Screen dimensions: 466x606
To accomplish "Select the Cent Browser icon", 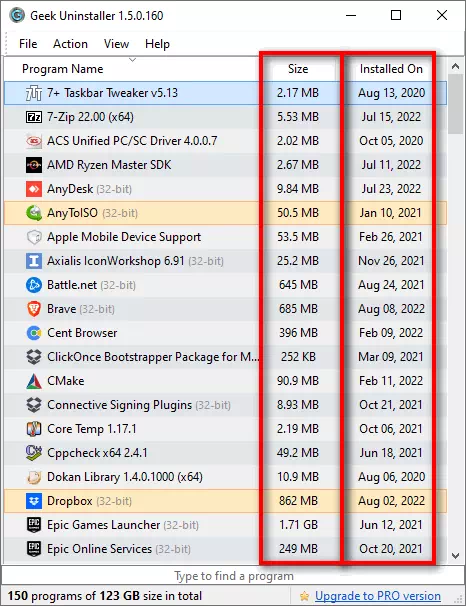I will (x=34, y=333).
